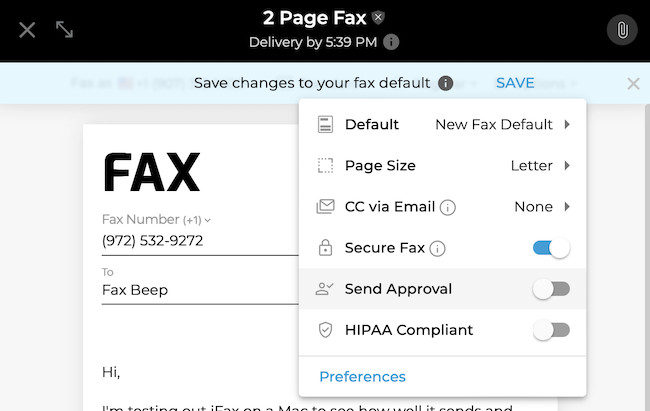The height and width of the screenshot is (411, 650).
Task: Open the Default menu entry
Action: point(442,124)
